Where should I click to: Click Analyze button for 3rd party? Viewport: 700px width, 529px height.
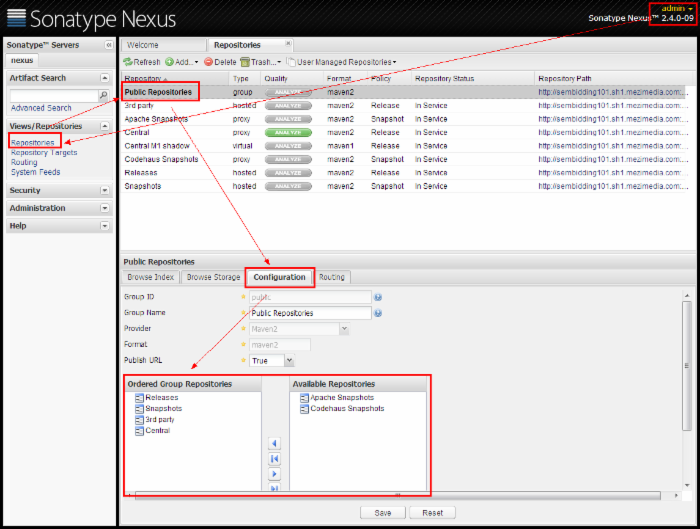coord(288,106)
